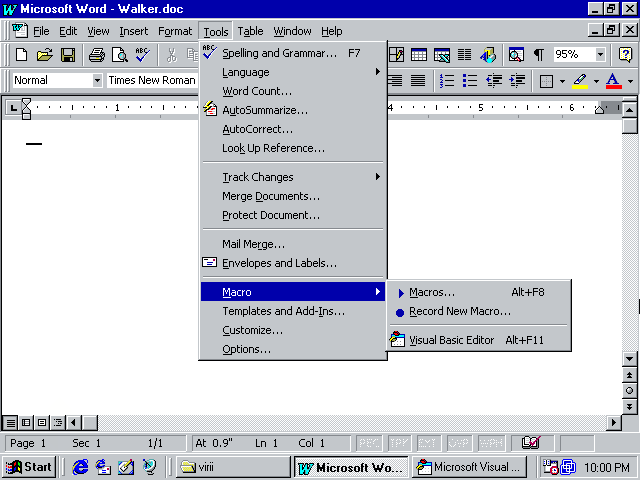Expand the Track Changes submenu
The width and height of the screenshot is (640, 480).
(x=293, y=177)
